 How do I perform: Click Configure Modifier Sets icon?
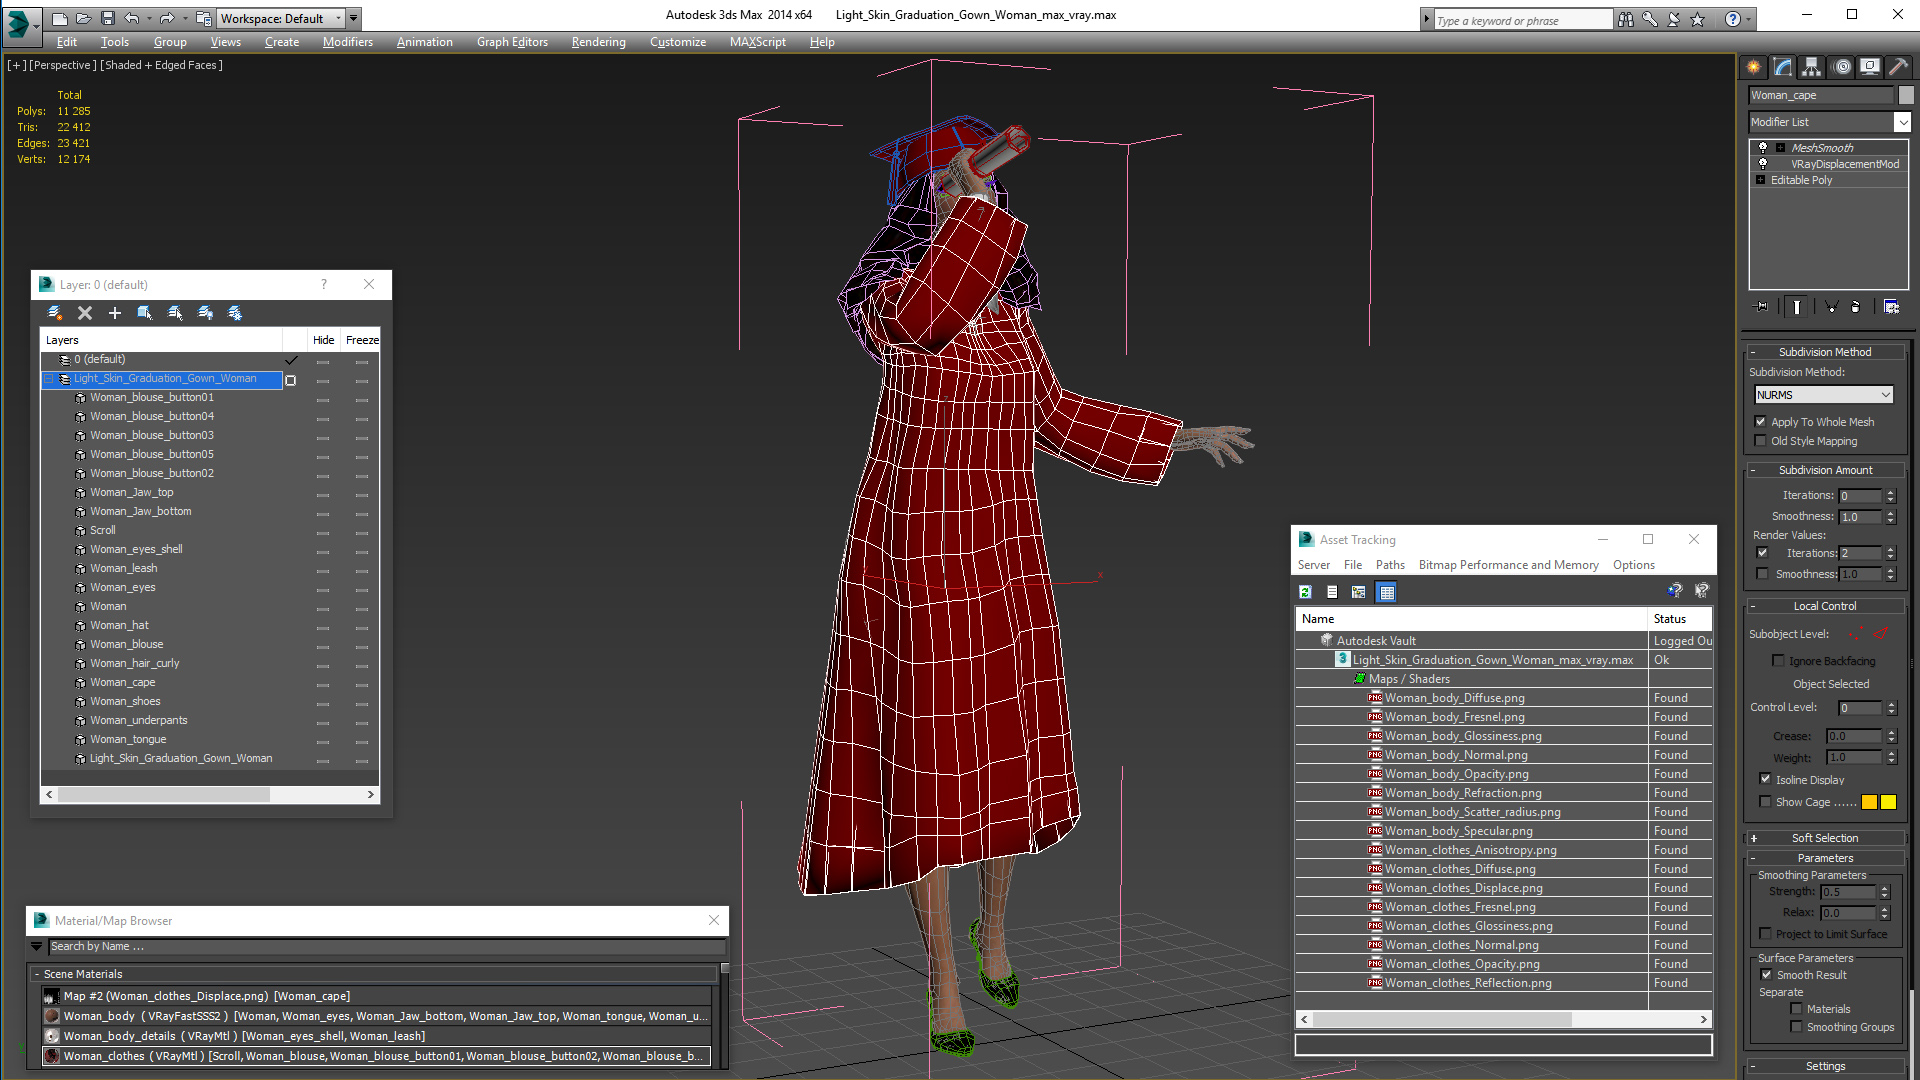tap(1891, 307)
